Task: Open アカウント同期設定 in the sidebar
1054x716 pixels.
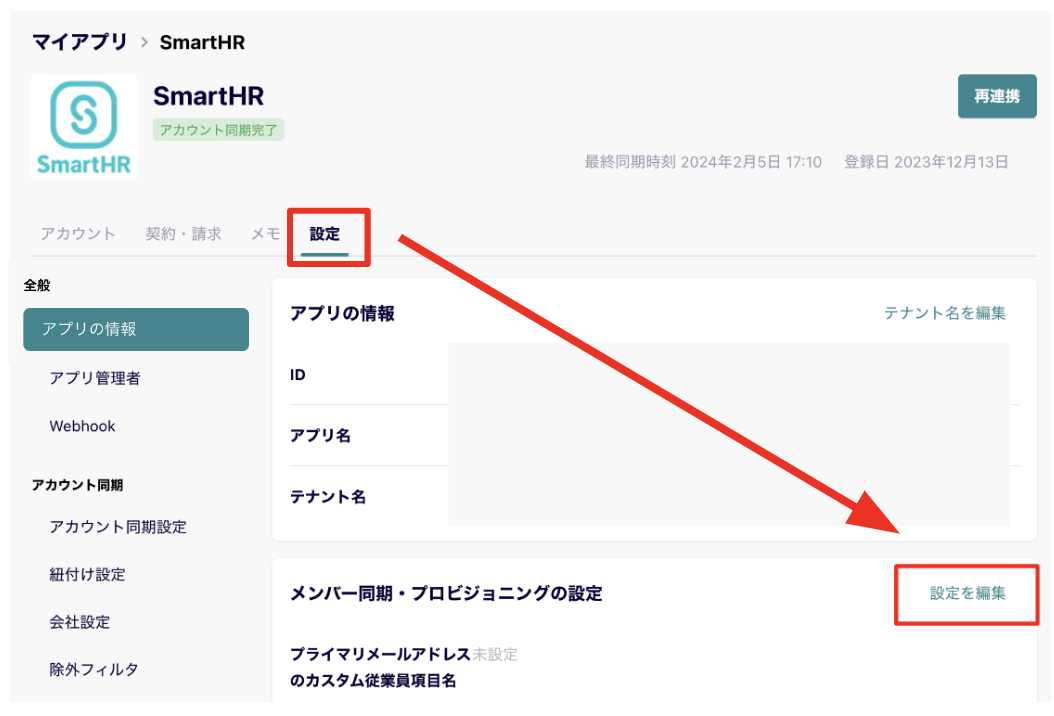Action: point(118,527)
